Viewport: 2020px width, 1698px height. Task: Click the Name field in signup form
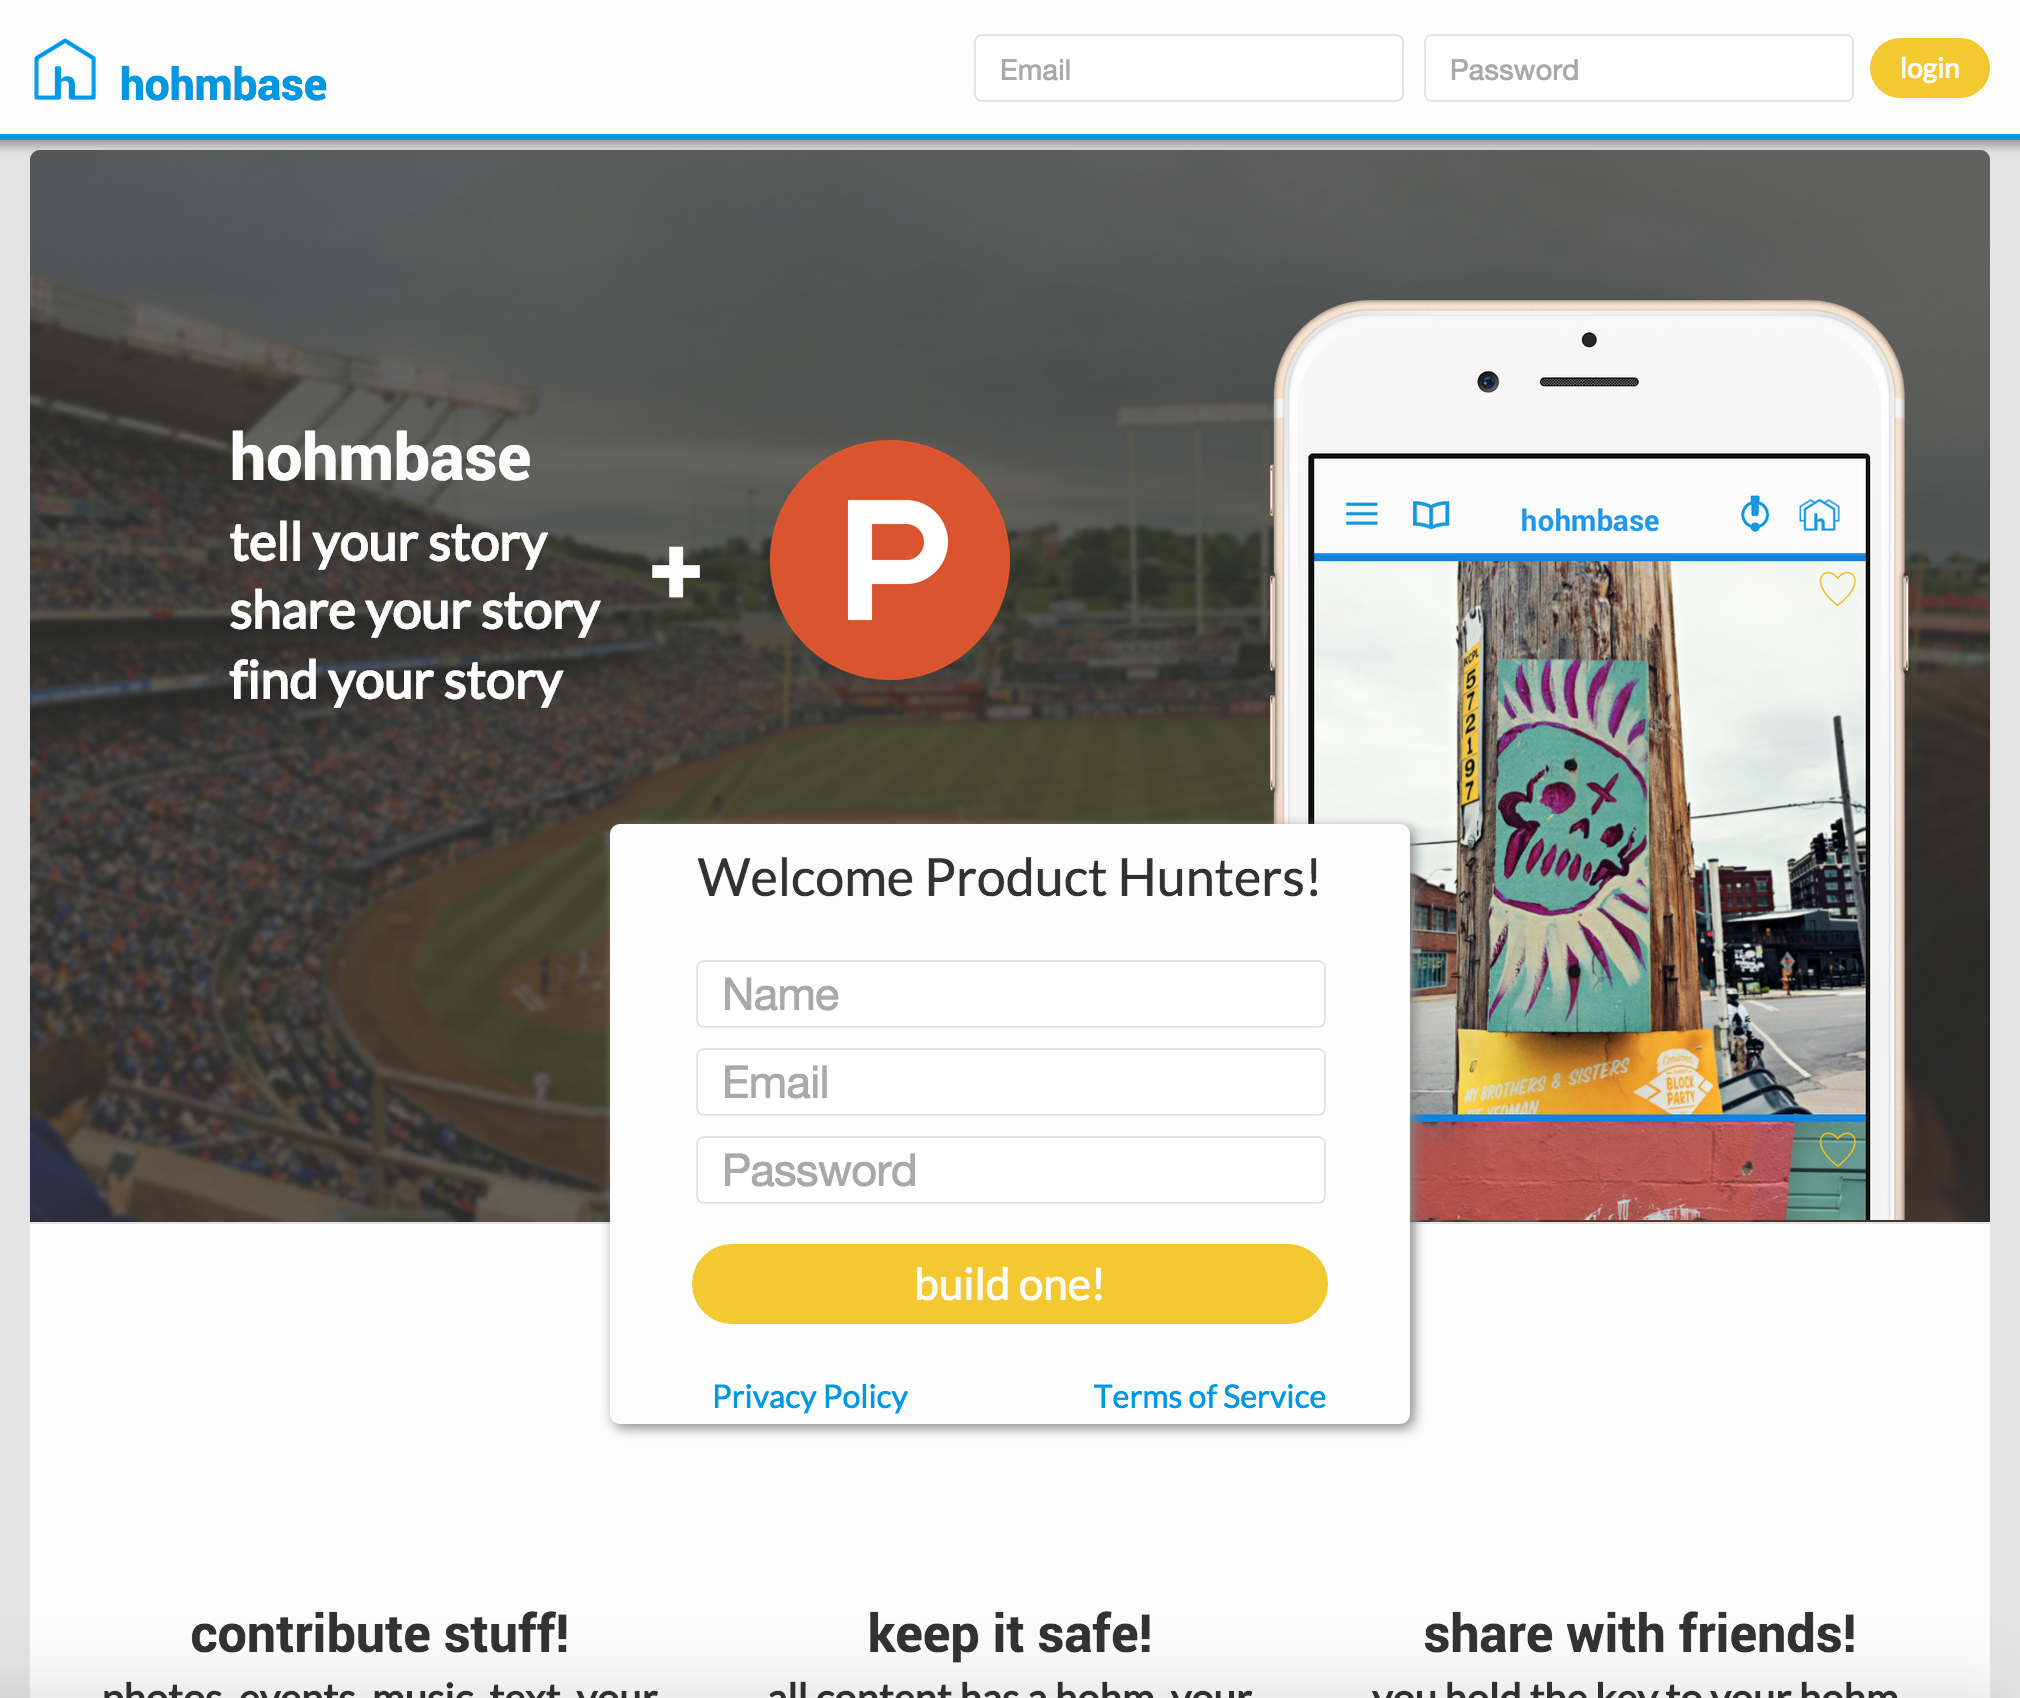1011,994
